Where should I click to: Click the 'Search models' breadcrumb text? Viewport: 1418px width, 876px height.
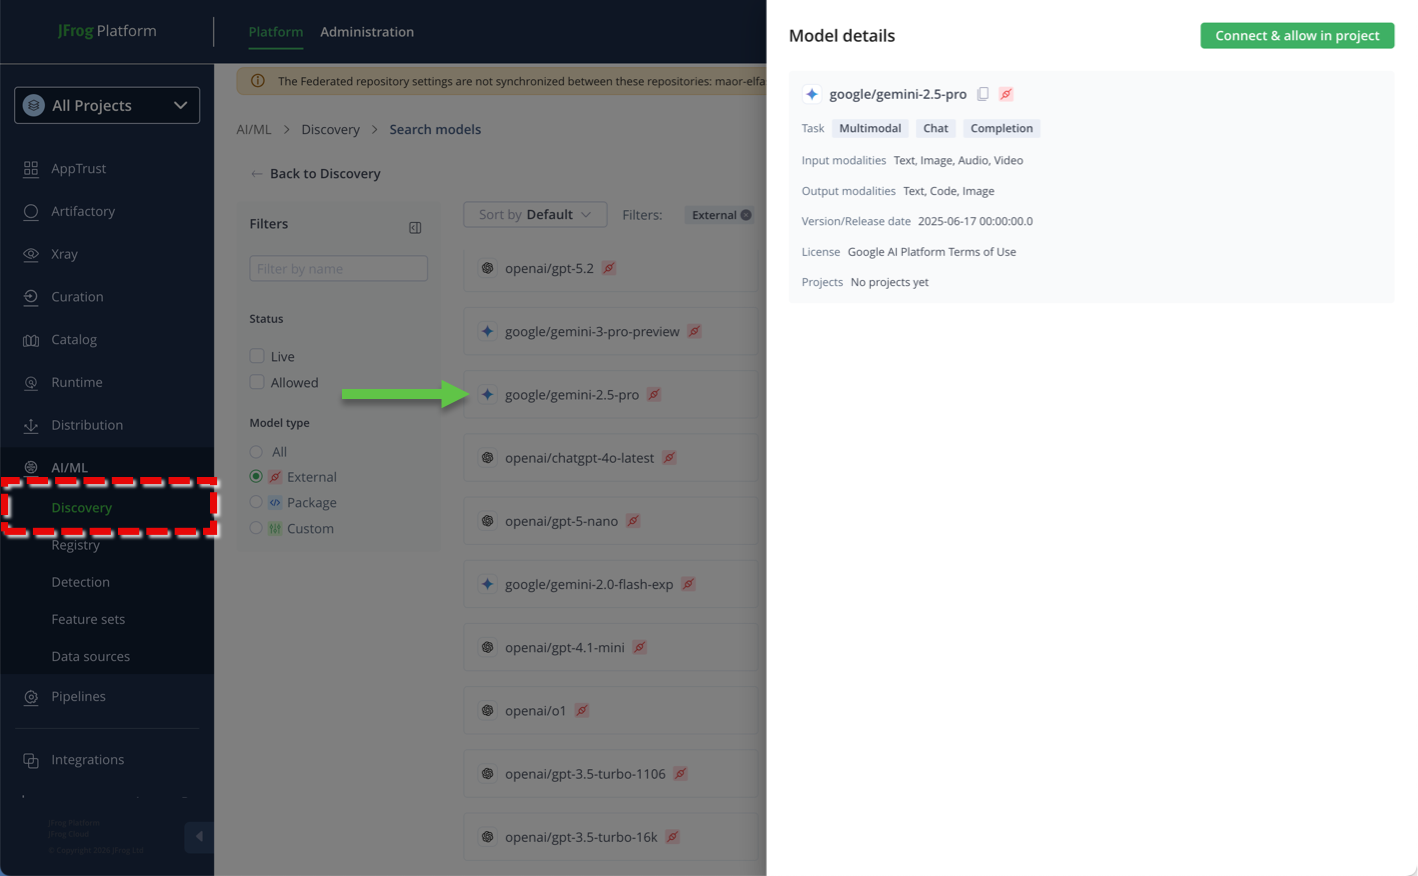pos(435,129)
